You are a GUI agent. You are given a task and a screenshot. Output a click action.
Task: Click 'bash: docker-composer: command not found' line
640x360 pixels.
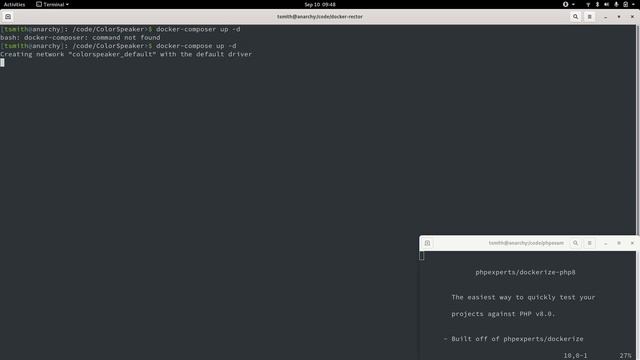[80, 38]
